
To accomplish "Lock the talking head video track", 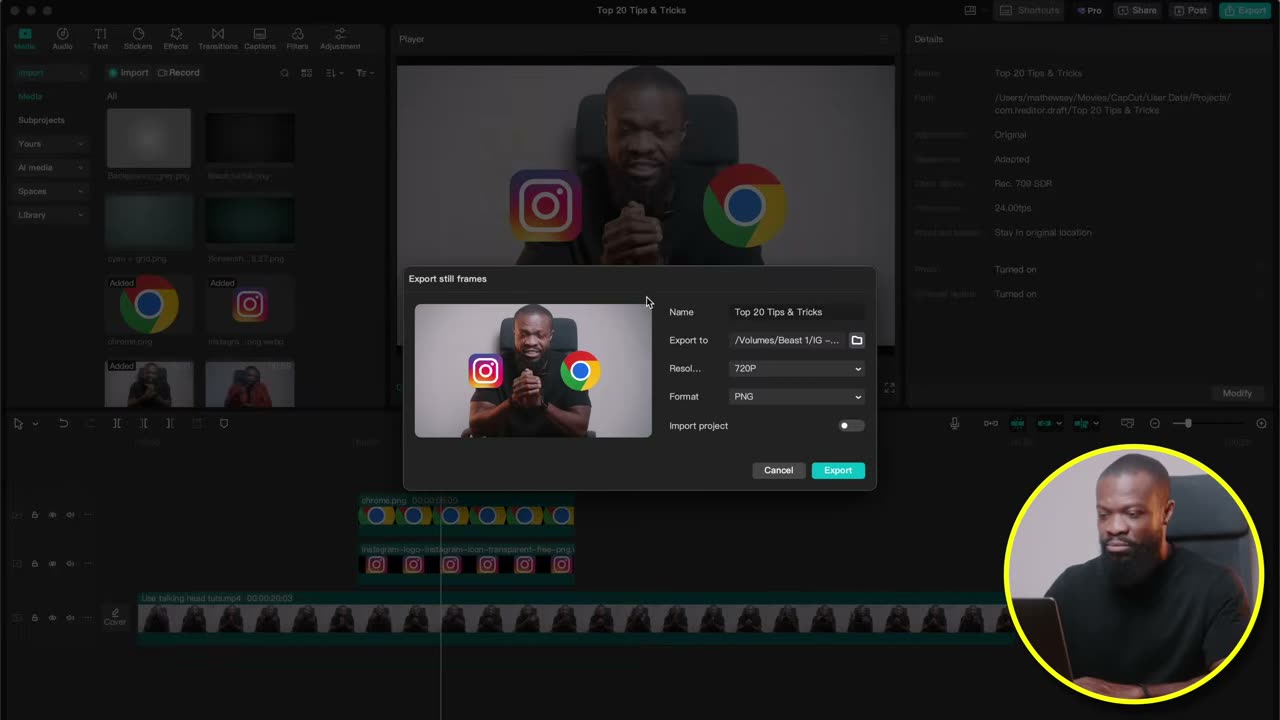I will [35, 618].
